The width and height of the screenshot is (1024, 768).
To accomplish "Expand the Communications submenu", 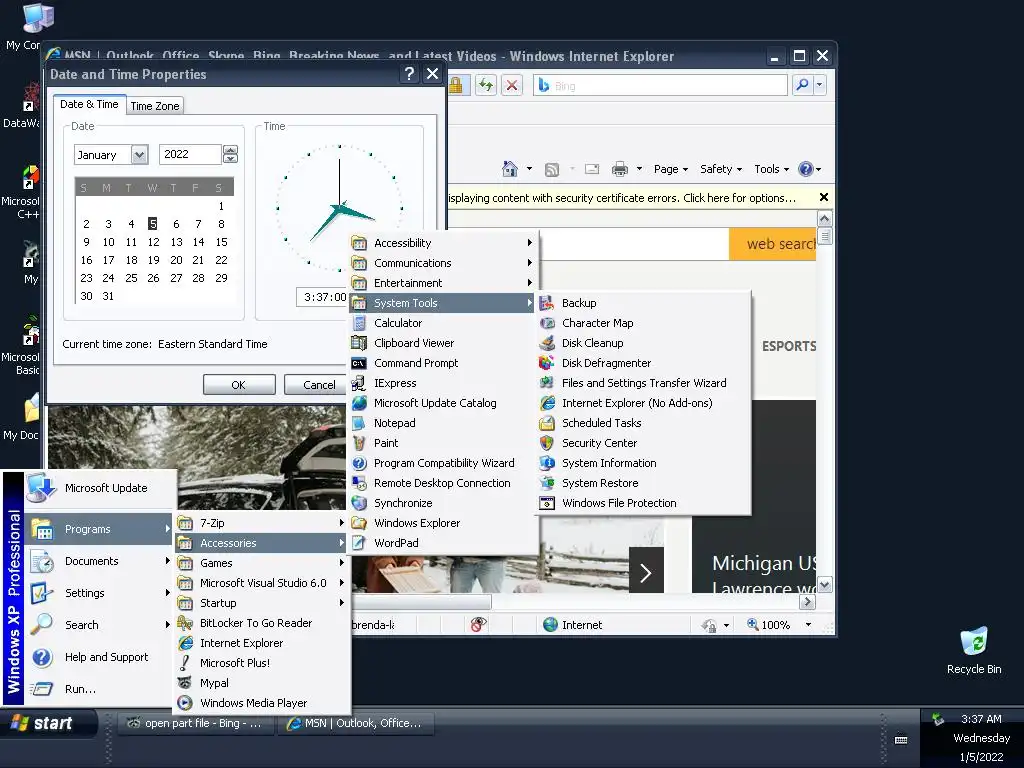I will (442, 263).
